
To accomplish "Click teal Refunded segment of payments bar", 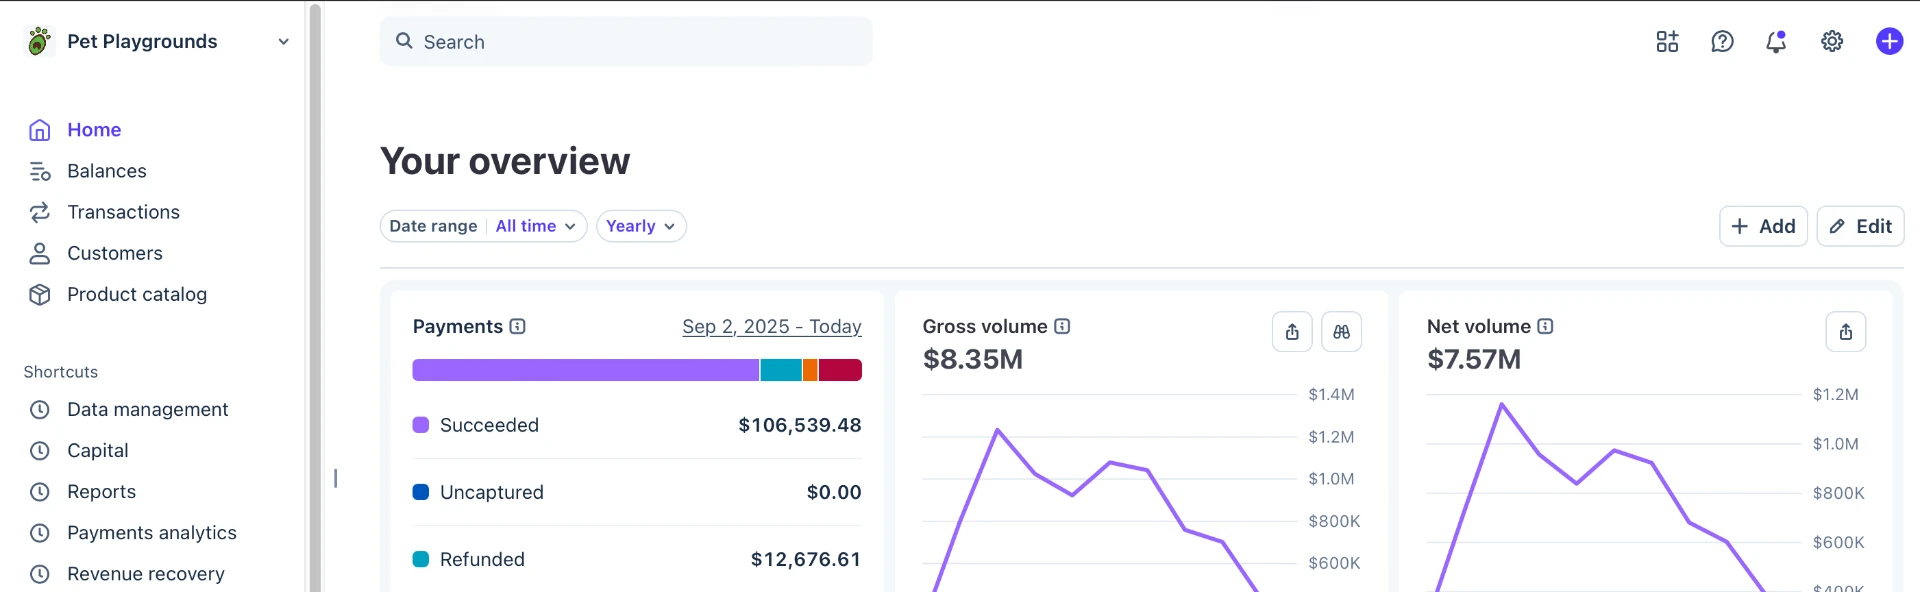I will coord(781,370).
